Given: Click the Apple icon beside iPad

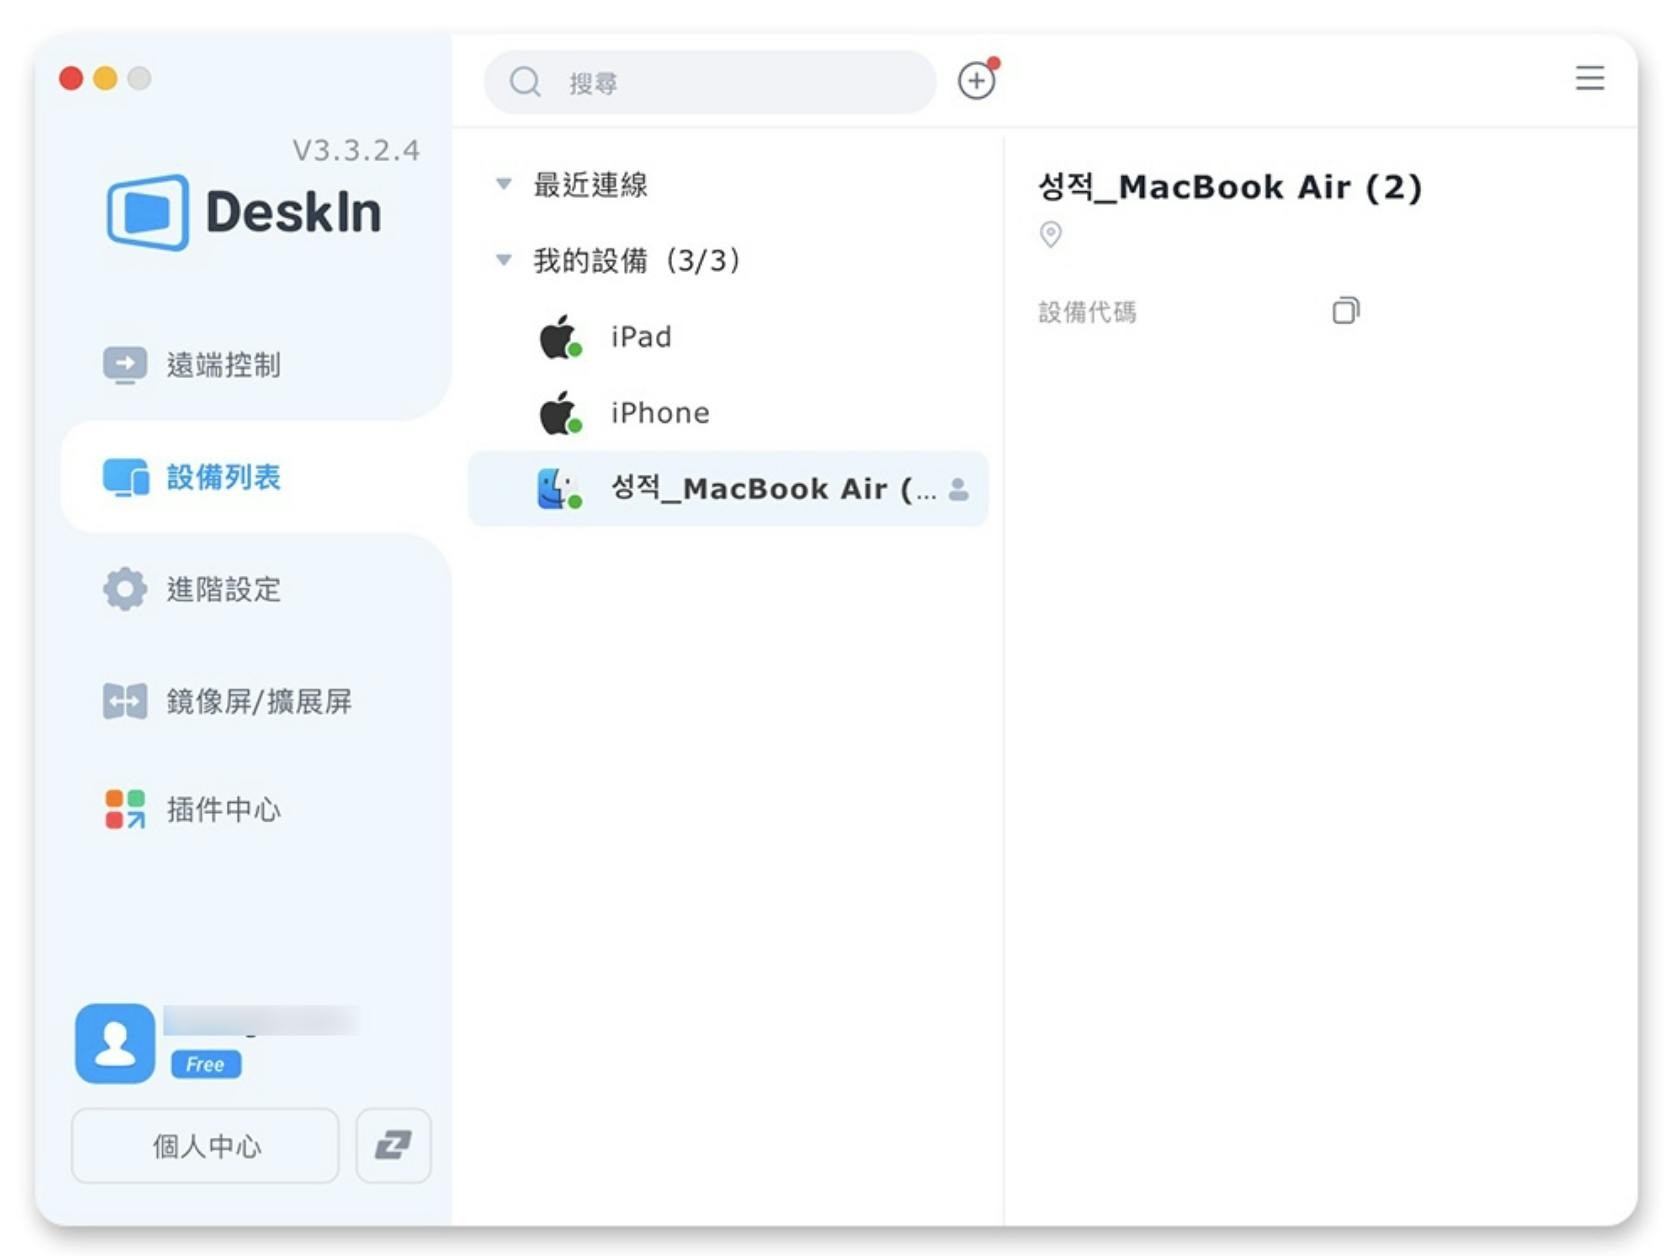Looking at the screenshot, I should coord(560,337).
